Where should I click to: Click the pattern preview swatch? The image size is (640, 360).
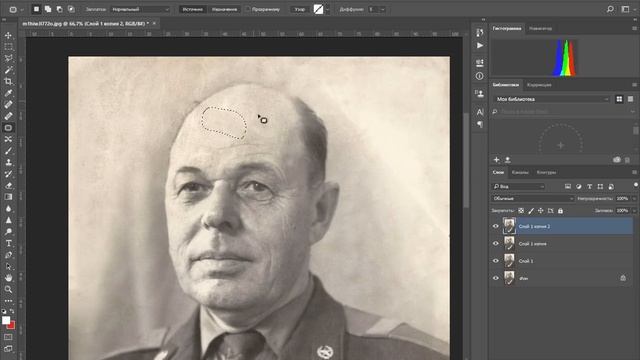[x=318, y=9]
